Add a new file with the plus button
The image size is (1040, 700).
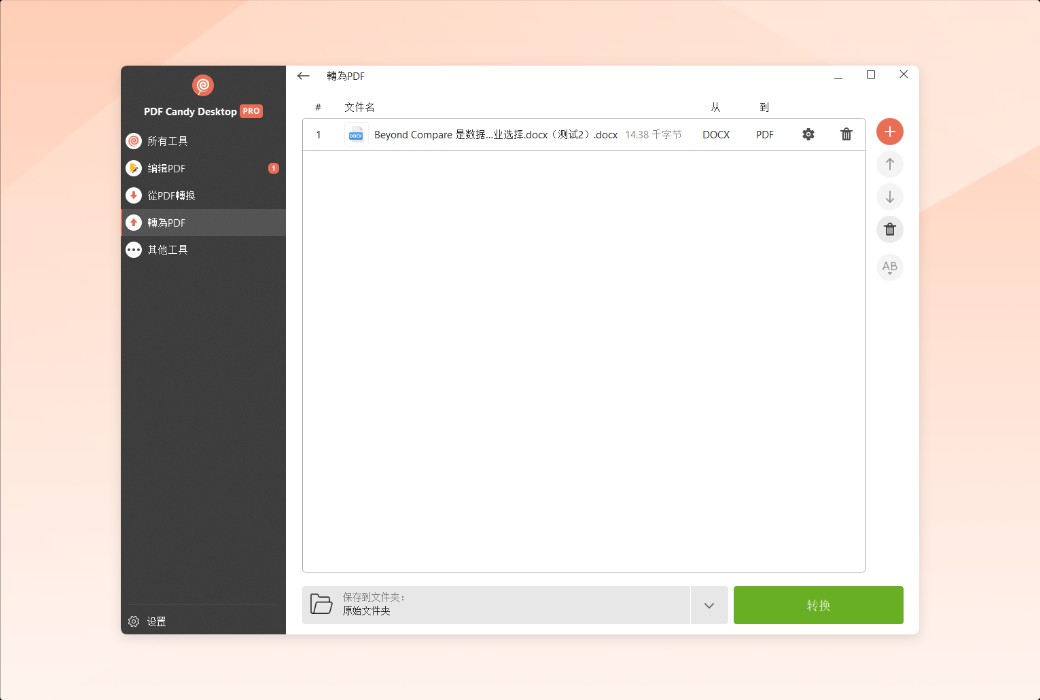coord(889,131)
